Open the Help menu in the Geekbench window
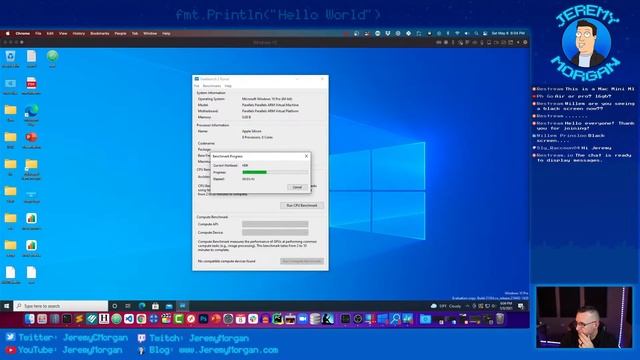Image resolution: width=640 pixels, height=360 pixels. 228,86
